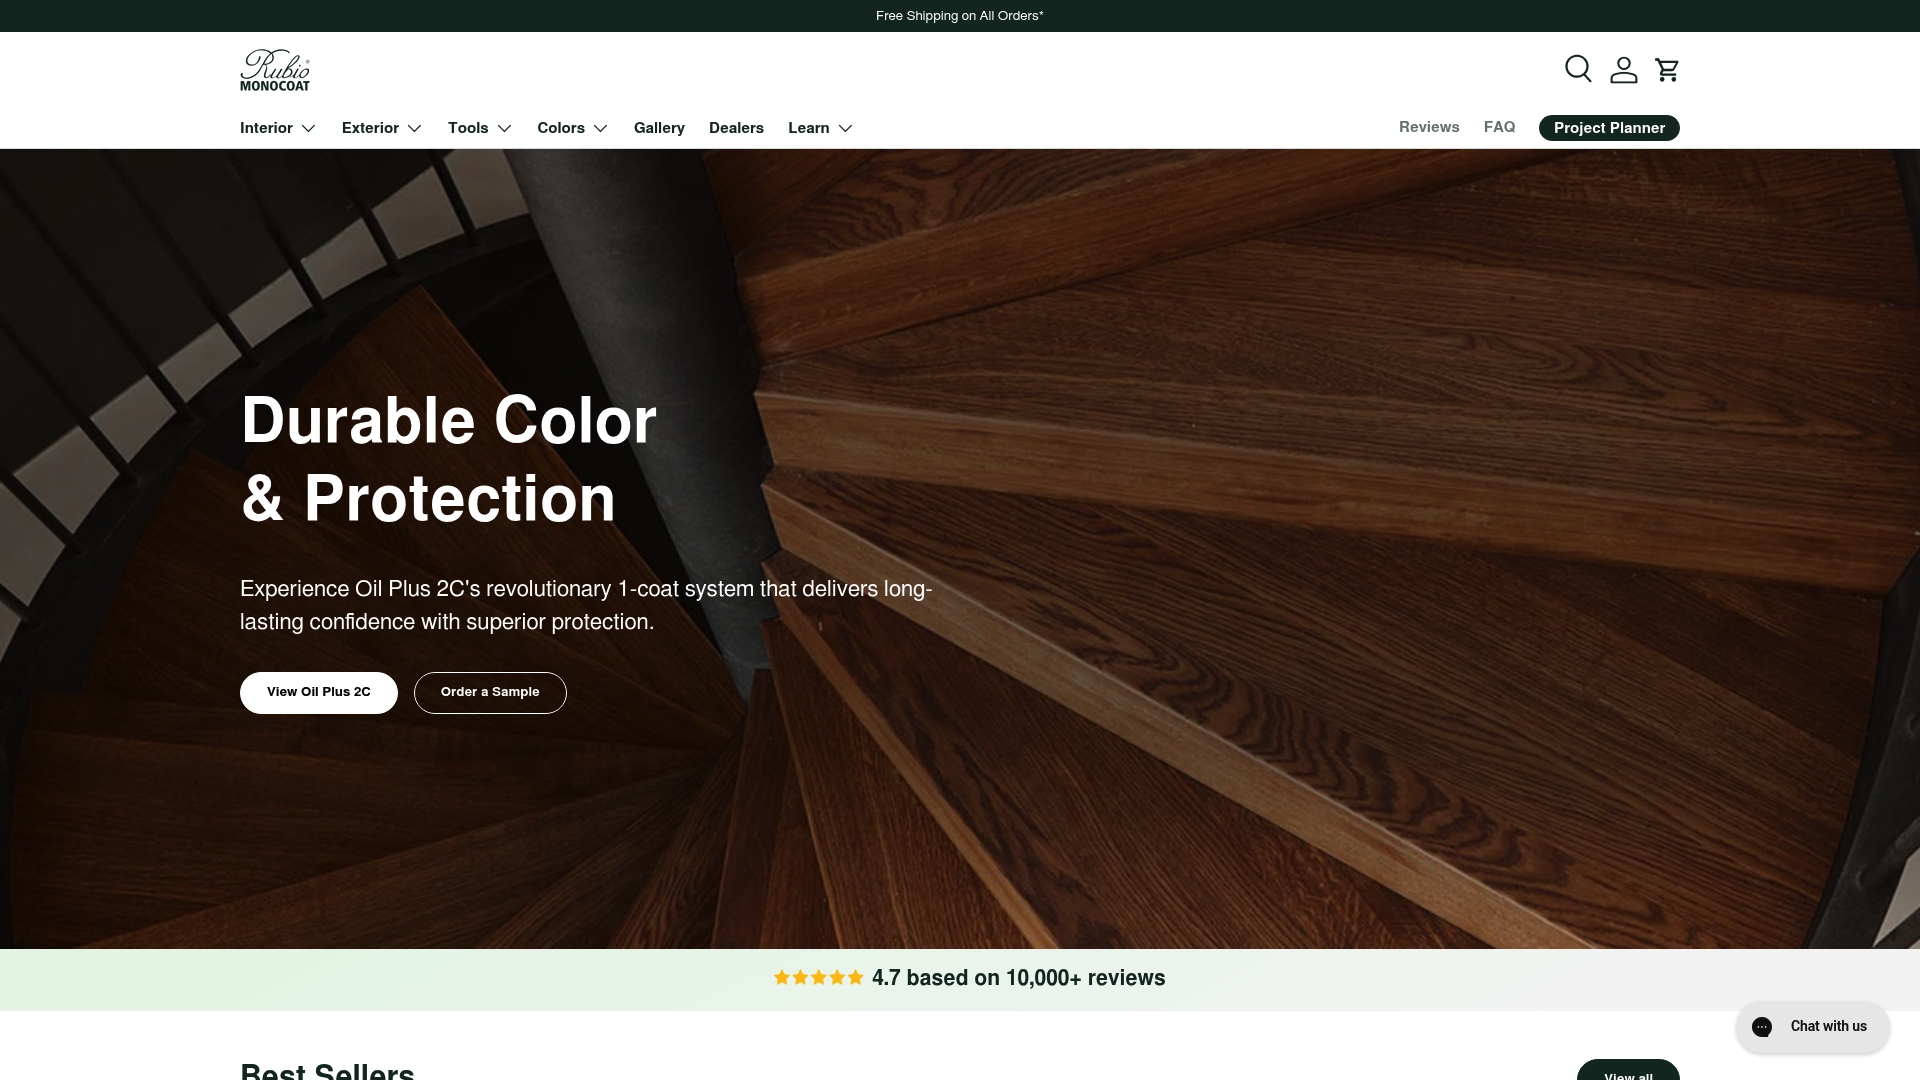
Task: Click the Rubio Monocoat logo
Action: point(275,70)
